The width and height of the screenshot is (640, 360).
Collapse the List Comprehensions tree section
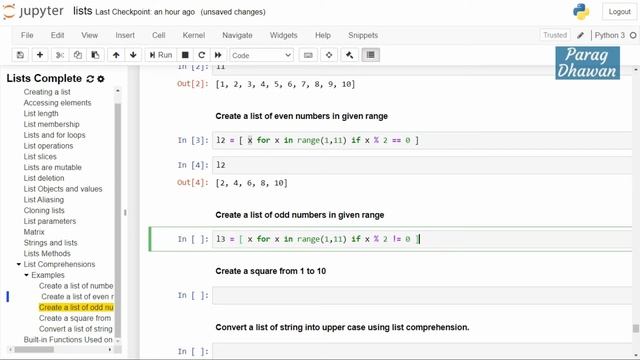coord(19,264)
